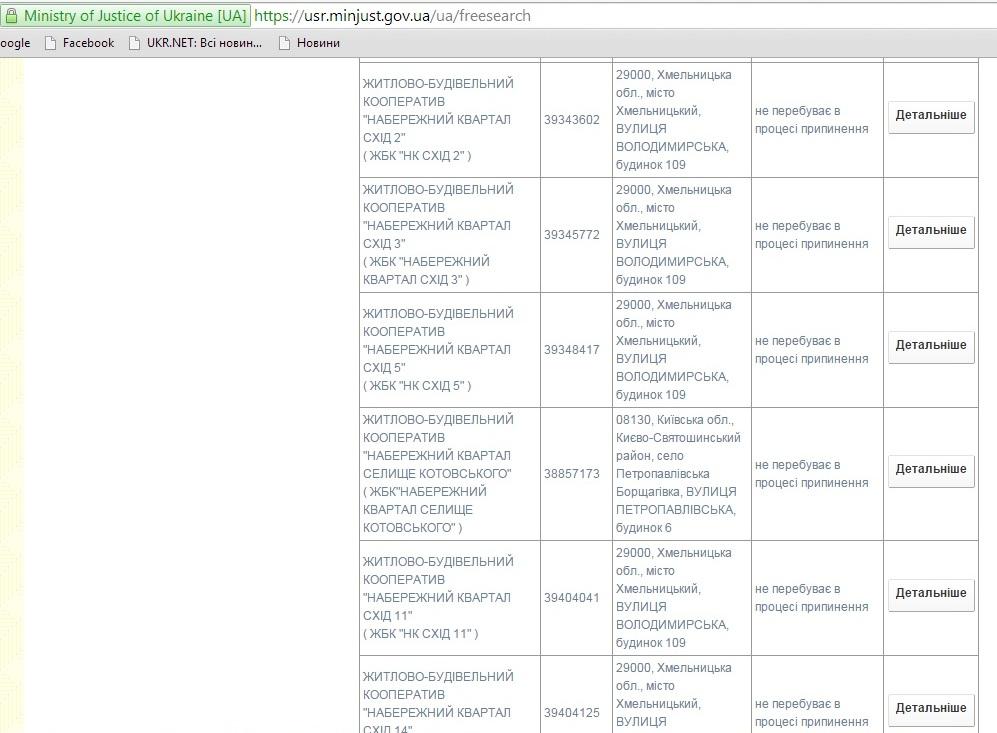Click Детальніше for code 39404125
This screenshot has width=997, height=733.
pos(931,709)
